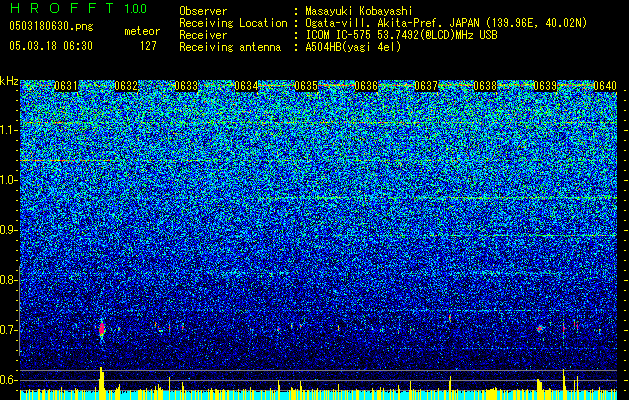The height and width of the screenshot is (400, 629).
Task: Click the Receiver label
Action: click(x=203, y=35)
